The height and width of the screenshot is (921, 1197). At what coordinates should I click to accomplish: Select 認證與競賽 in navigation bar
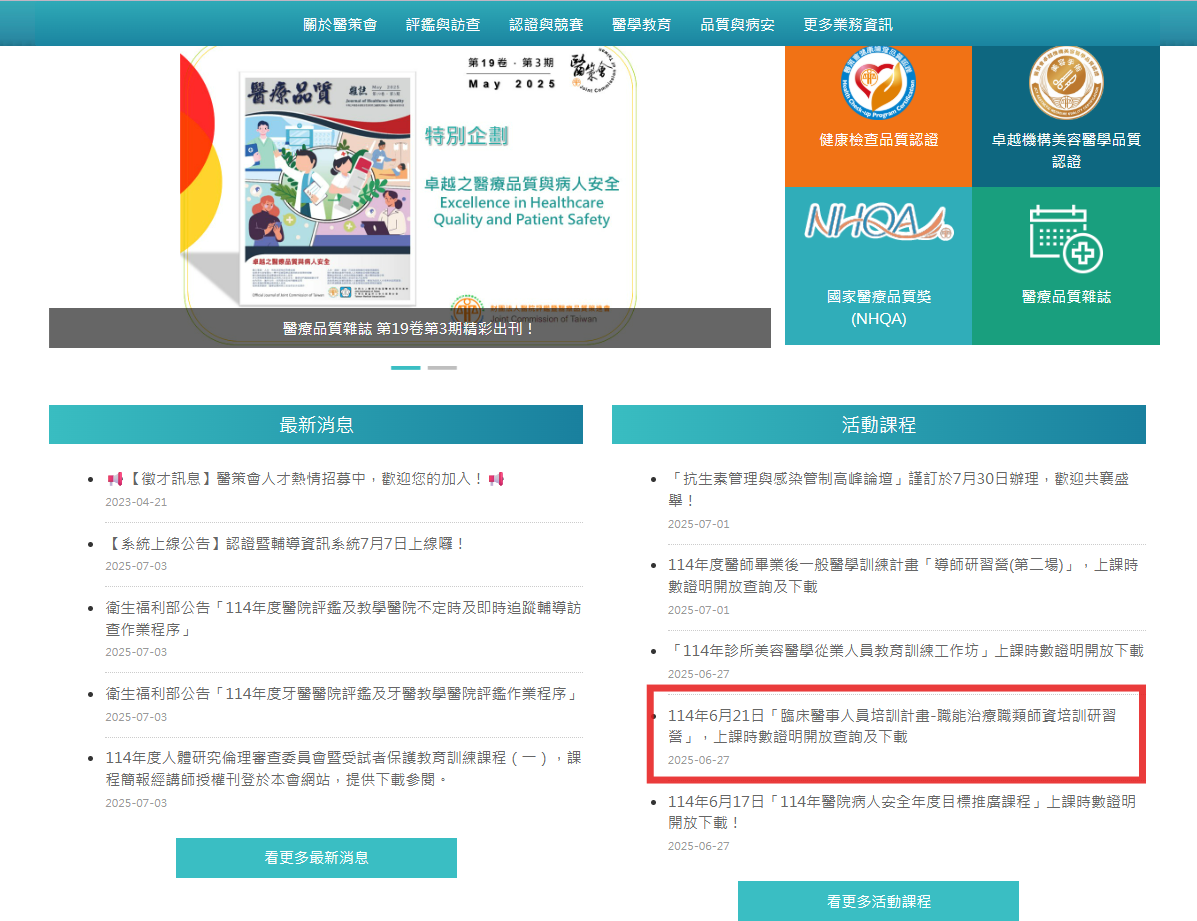coord(546,24)
